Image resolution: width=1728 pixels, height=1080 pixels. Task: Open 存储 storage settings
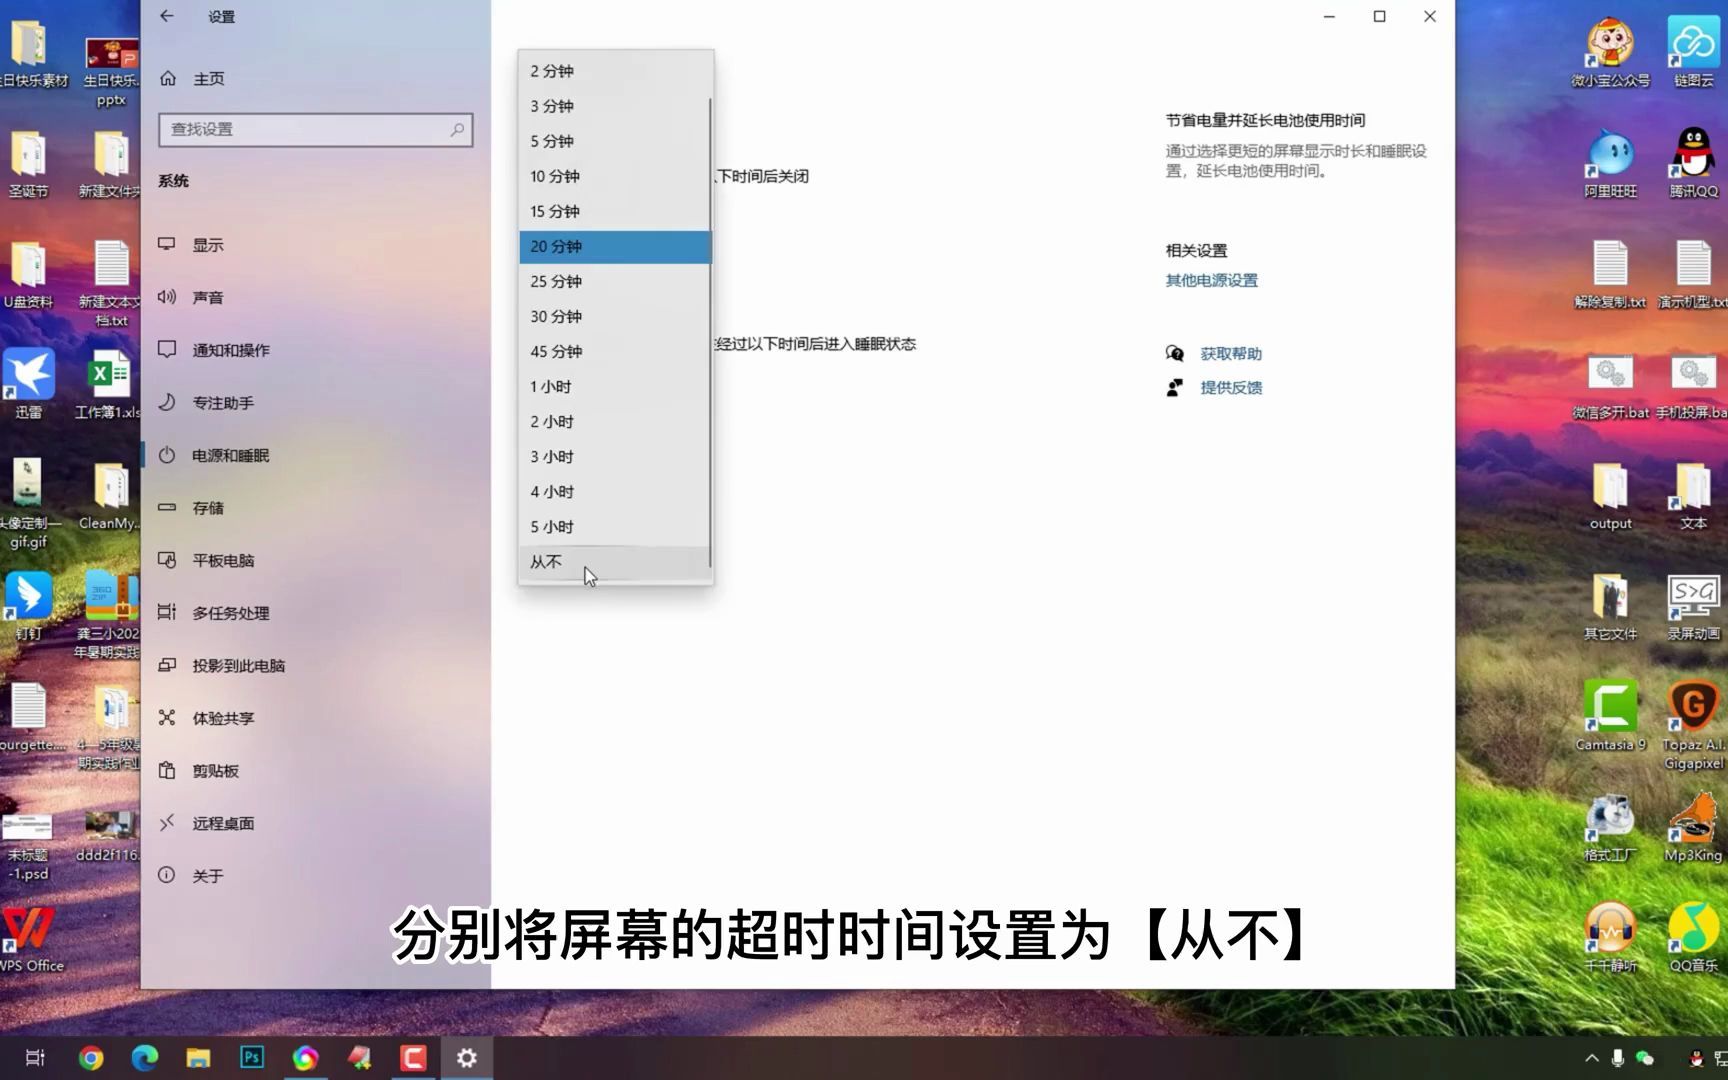[315, 508]
